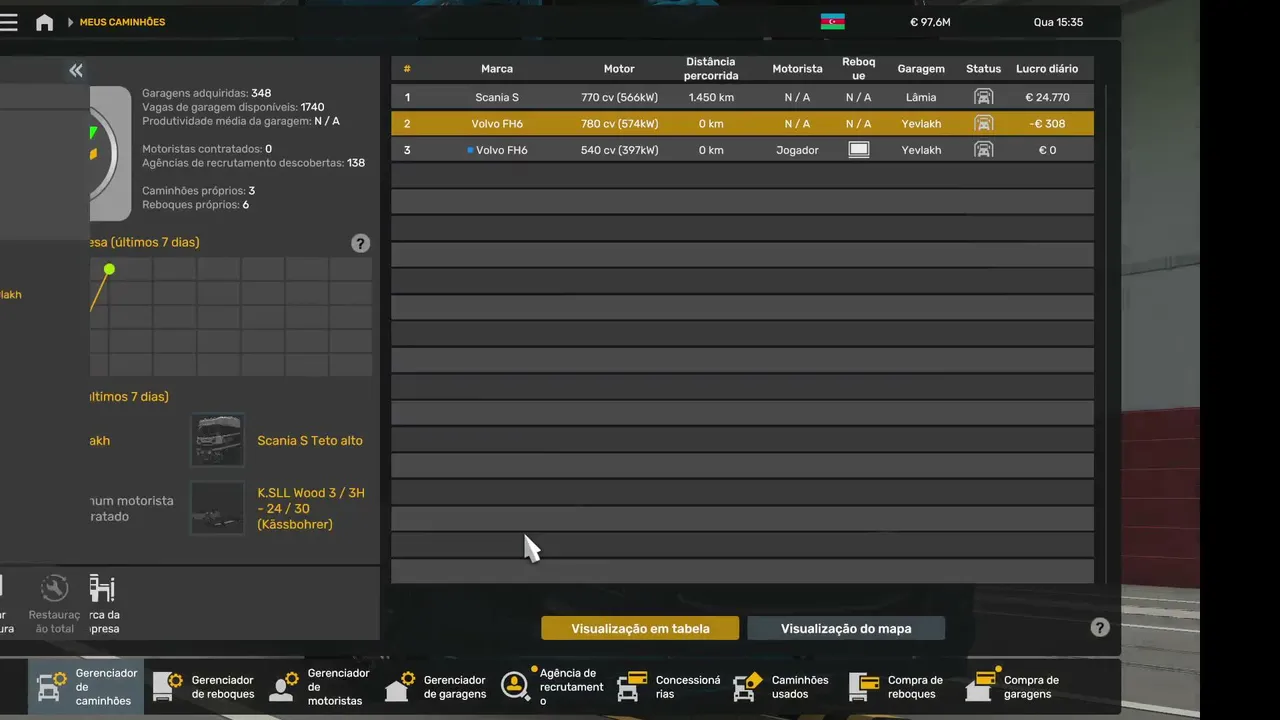Open Gerenciador de caminhões tab
The height and width of the screenshot is (720, 1280).
click(x=86, y=687)
